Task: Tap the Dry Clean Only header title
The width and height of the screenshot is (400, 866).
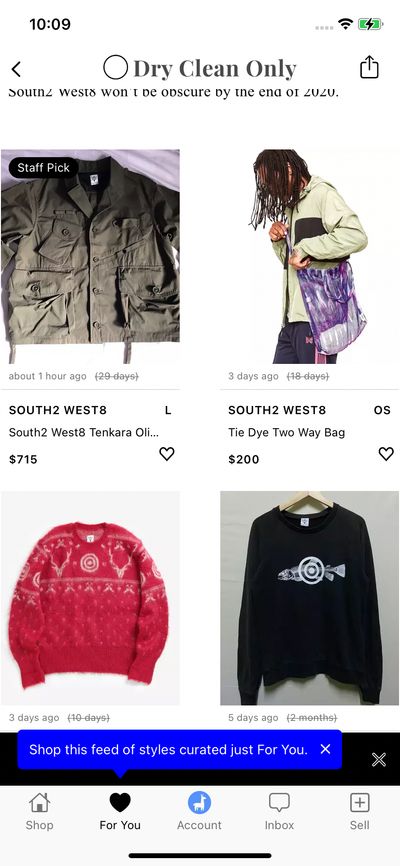Action: 215,69
